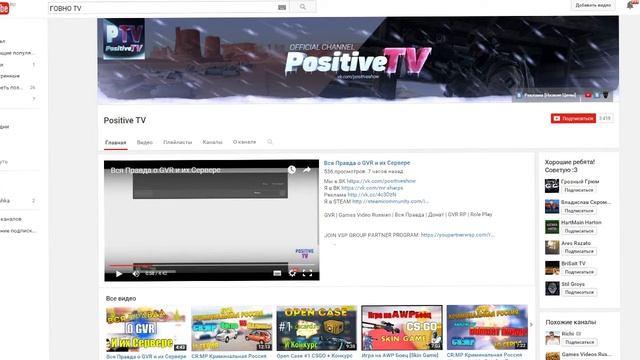Open the CR:MP 7:22 video thumbnail
The width and height of the screenshot is (640, 360).
coord(487,327)
